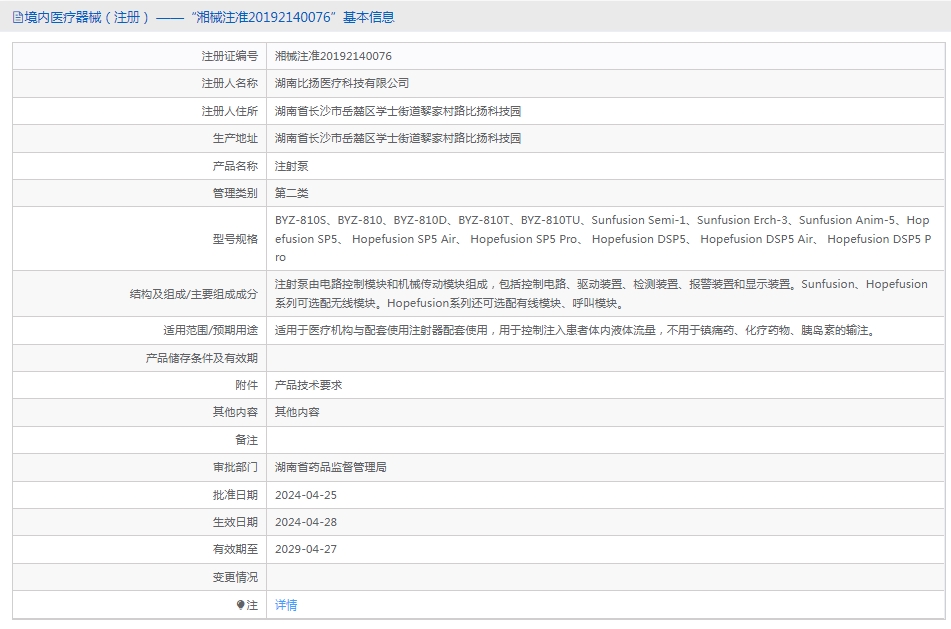Select the 适用于医疗机构 intended use text

(x=576, y=330)
